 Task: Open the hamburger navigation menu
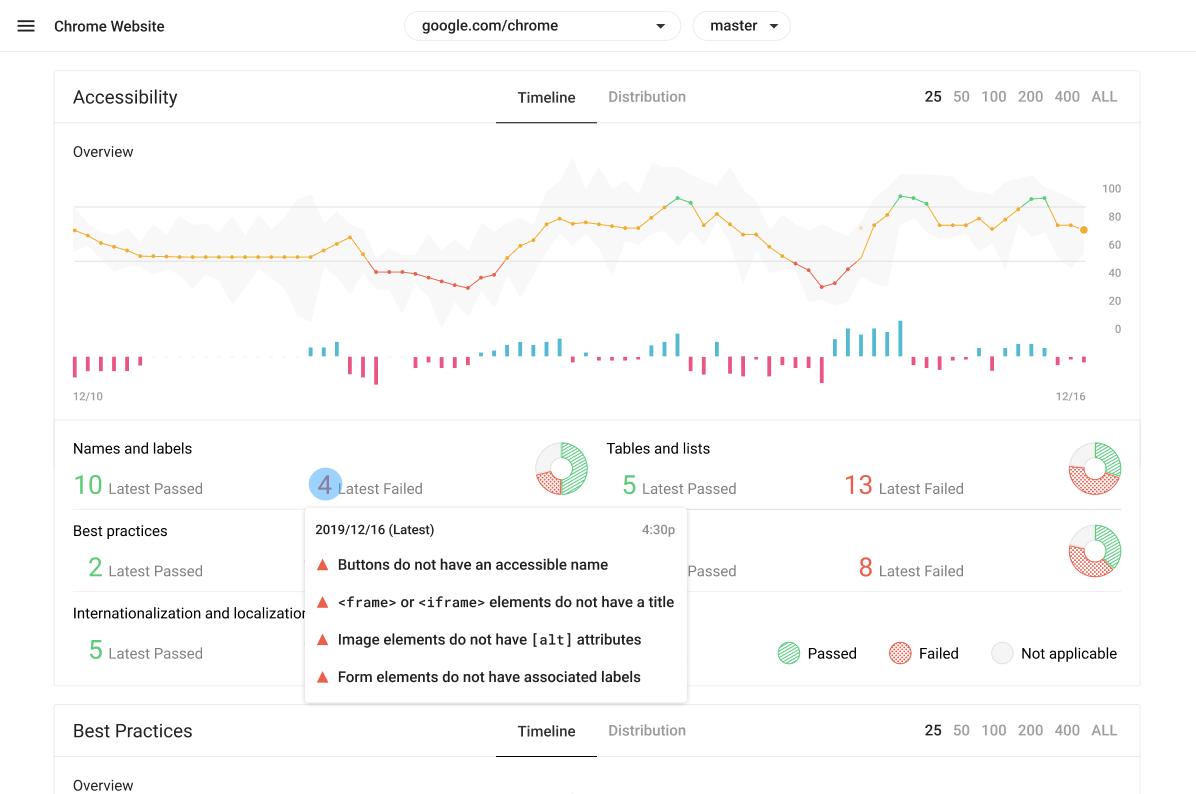point(26,26)
